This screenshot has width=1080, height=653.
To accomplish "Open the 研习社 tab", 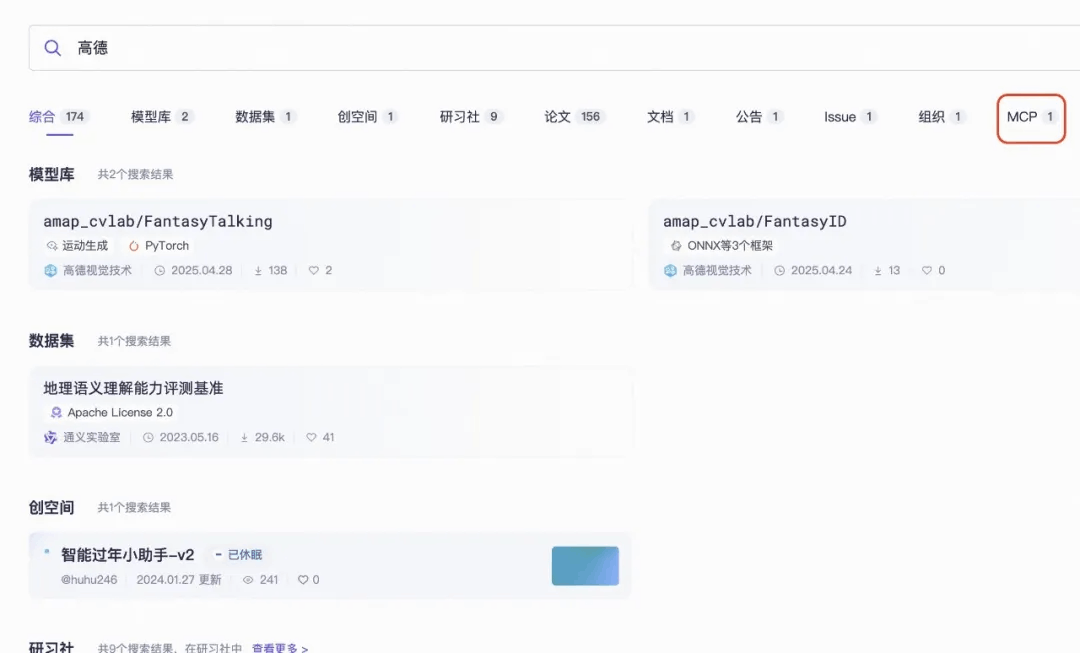I will (x=471, y=116).
